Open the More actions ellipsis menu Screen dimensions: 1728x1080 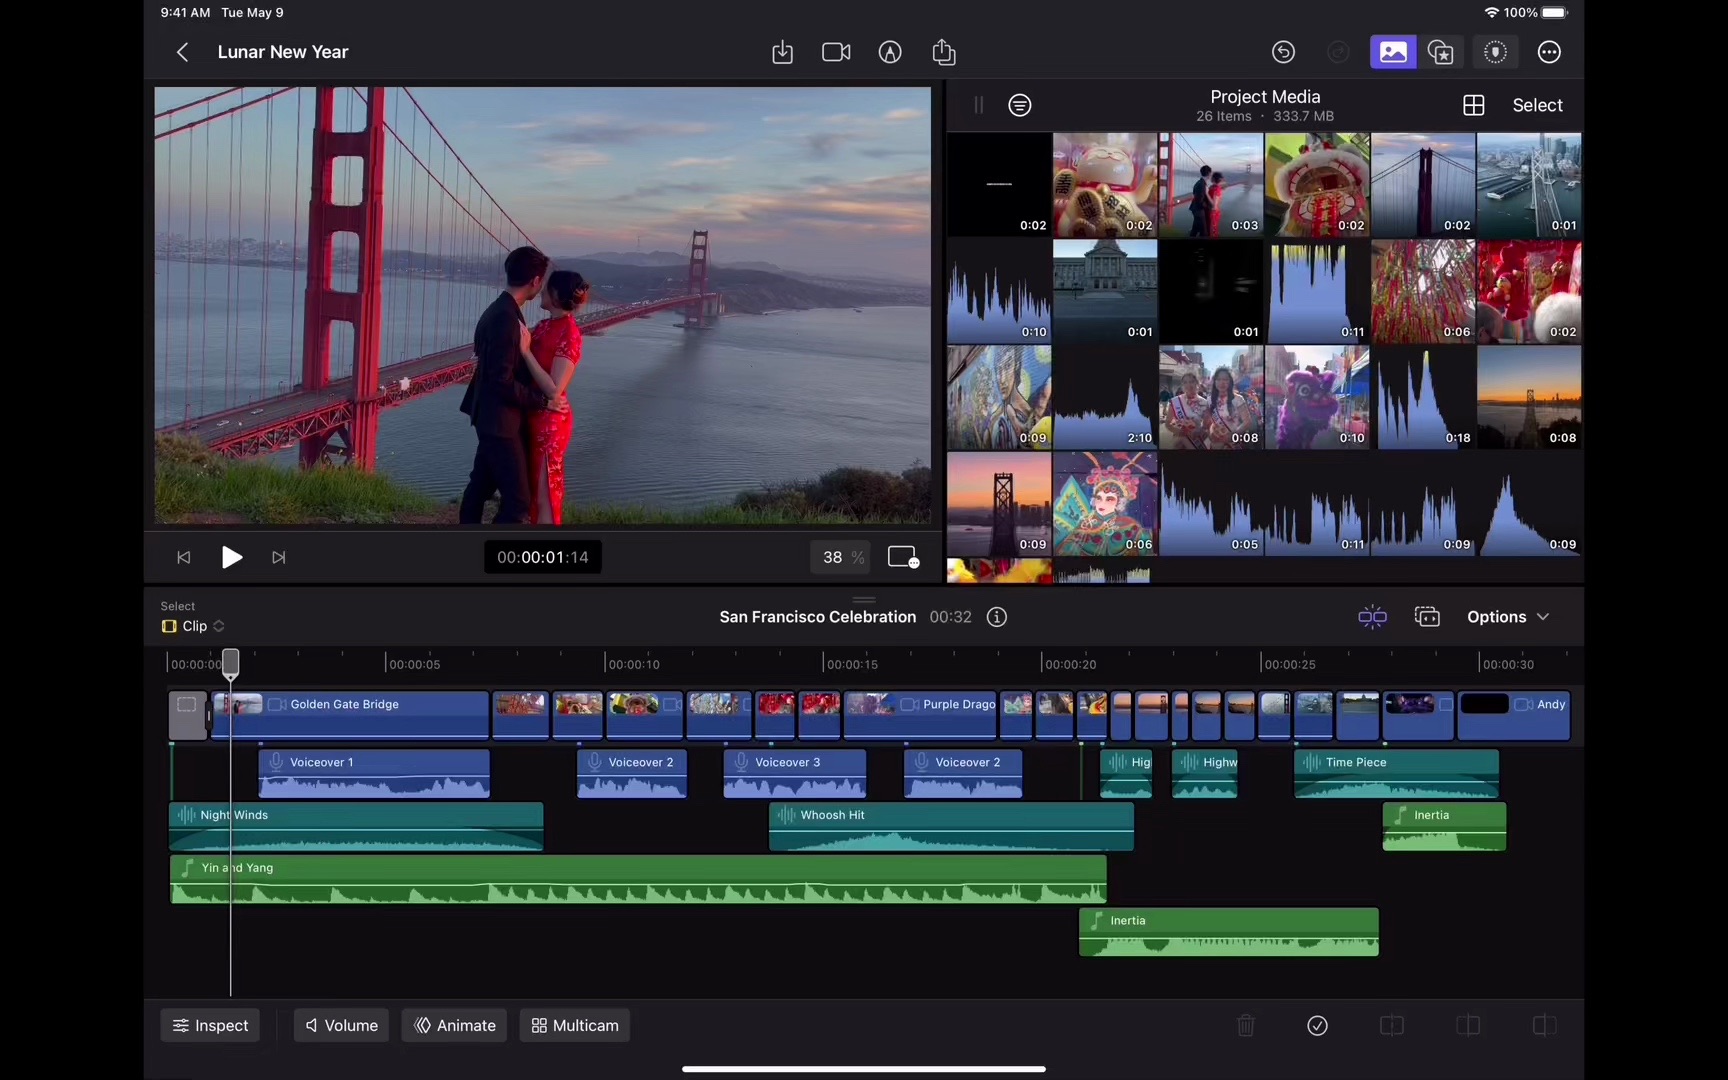coord(1549,52)
